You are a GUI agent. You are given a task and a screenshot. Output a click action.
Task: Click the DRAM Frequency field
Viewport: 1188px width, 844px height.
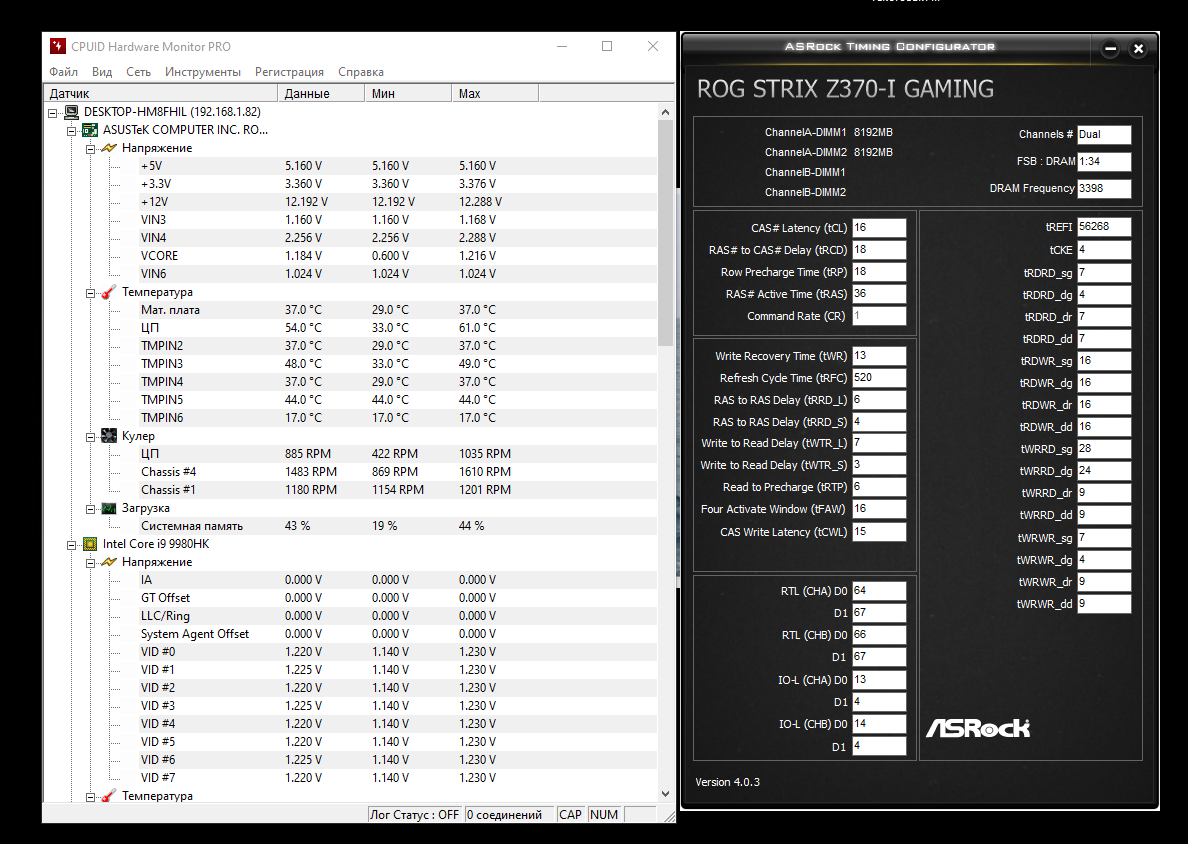[1104, 189]
